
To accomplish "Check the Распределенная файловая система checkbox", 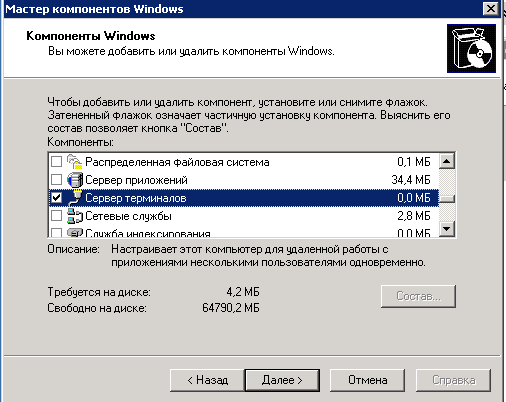I will [56, 162].
